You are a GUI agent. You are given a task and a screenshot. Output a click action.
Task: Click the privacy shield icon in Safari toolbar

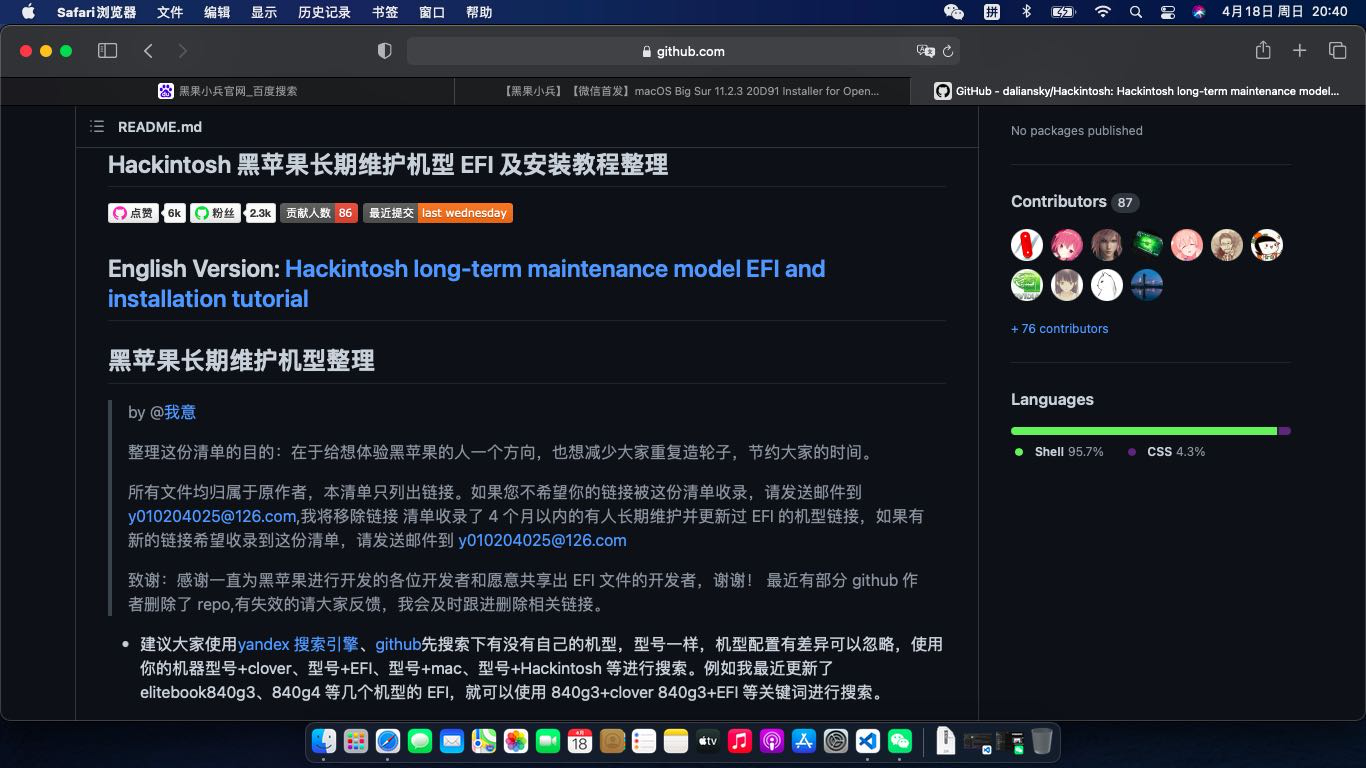[x=384, y=50]
